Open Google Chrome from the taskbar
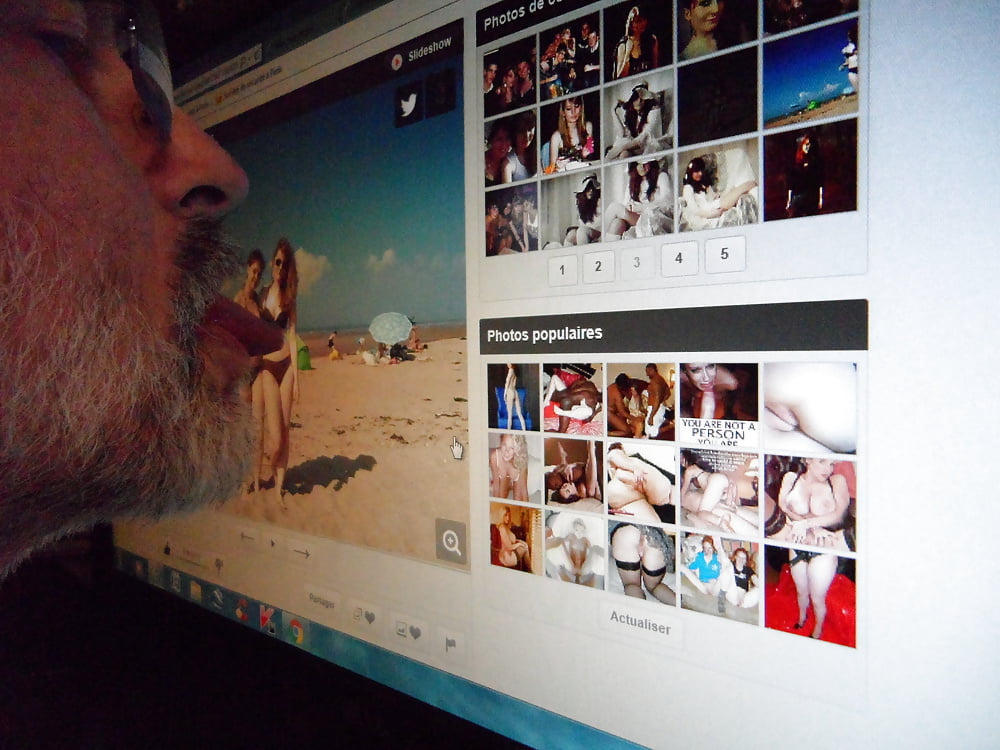This screenshot has height=750, width=1000. (x=296, y=630)
